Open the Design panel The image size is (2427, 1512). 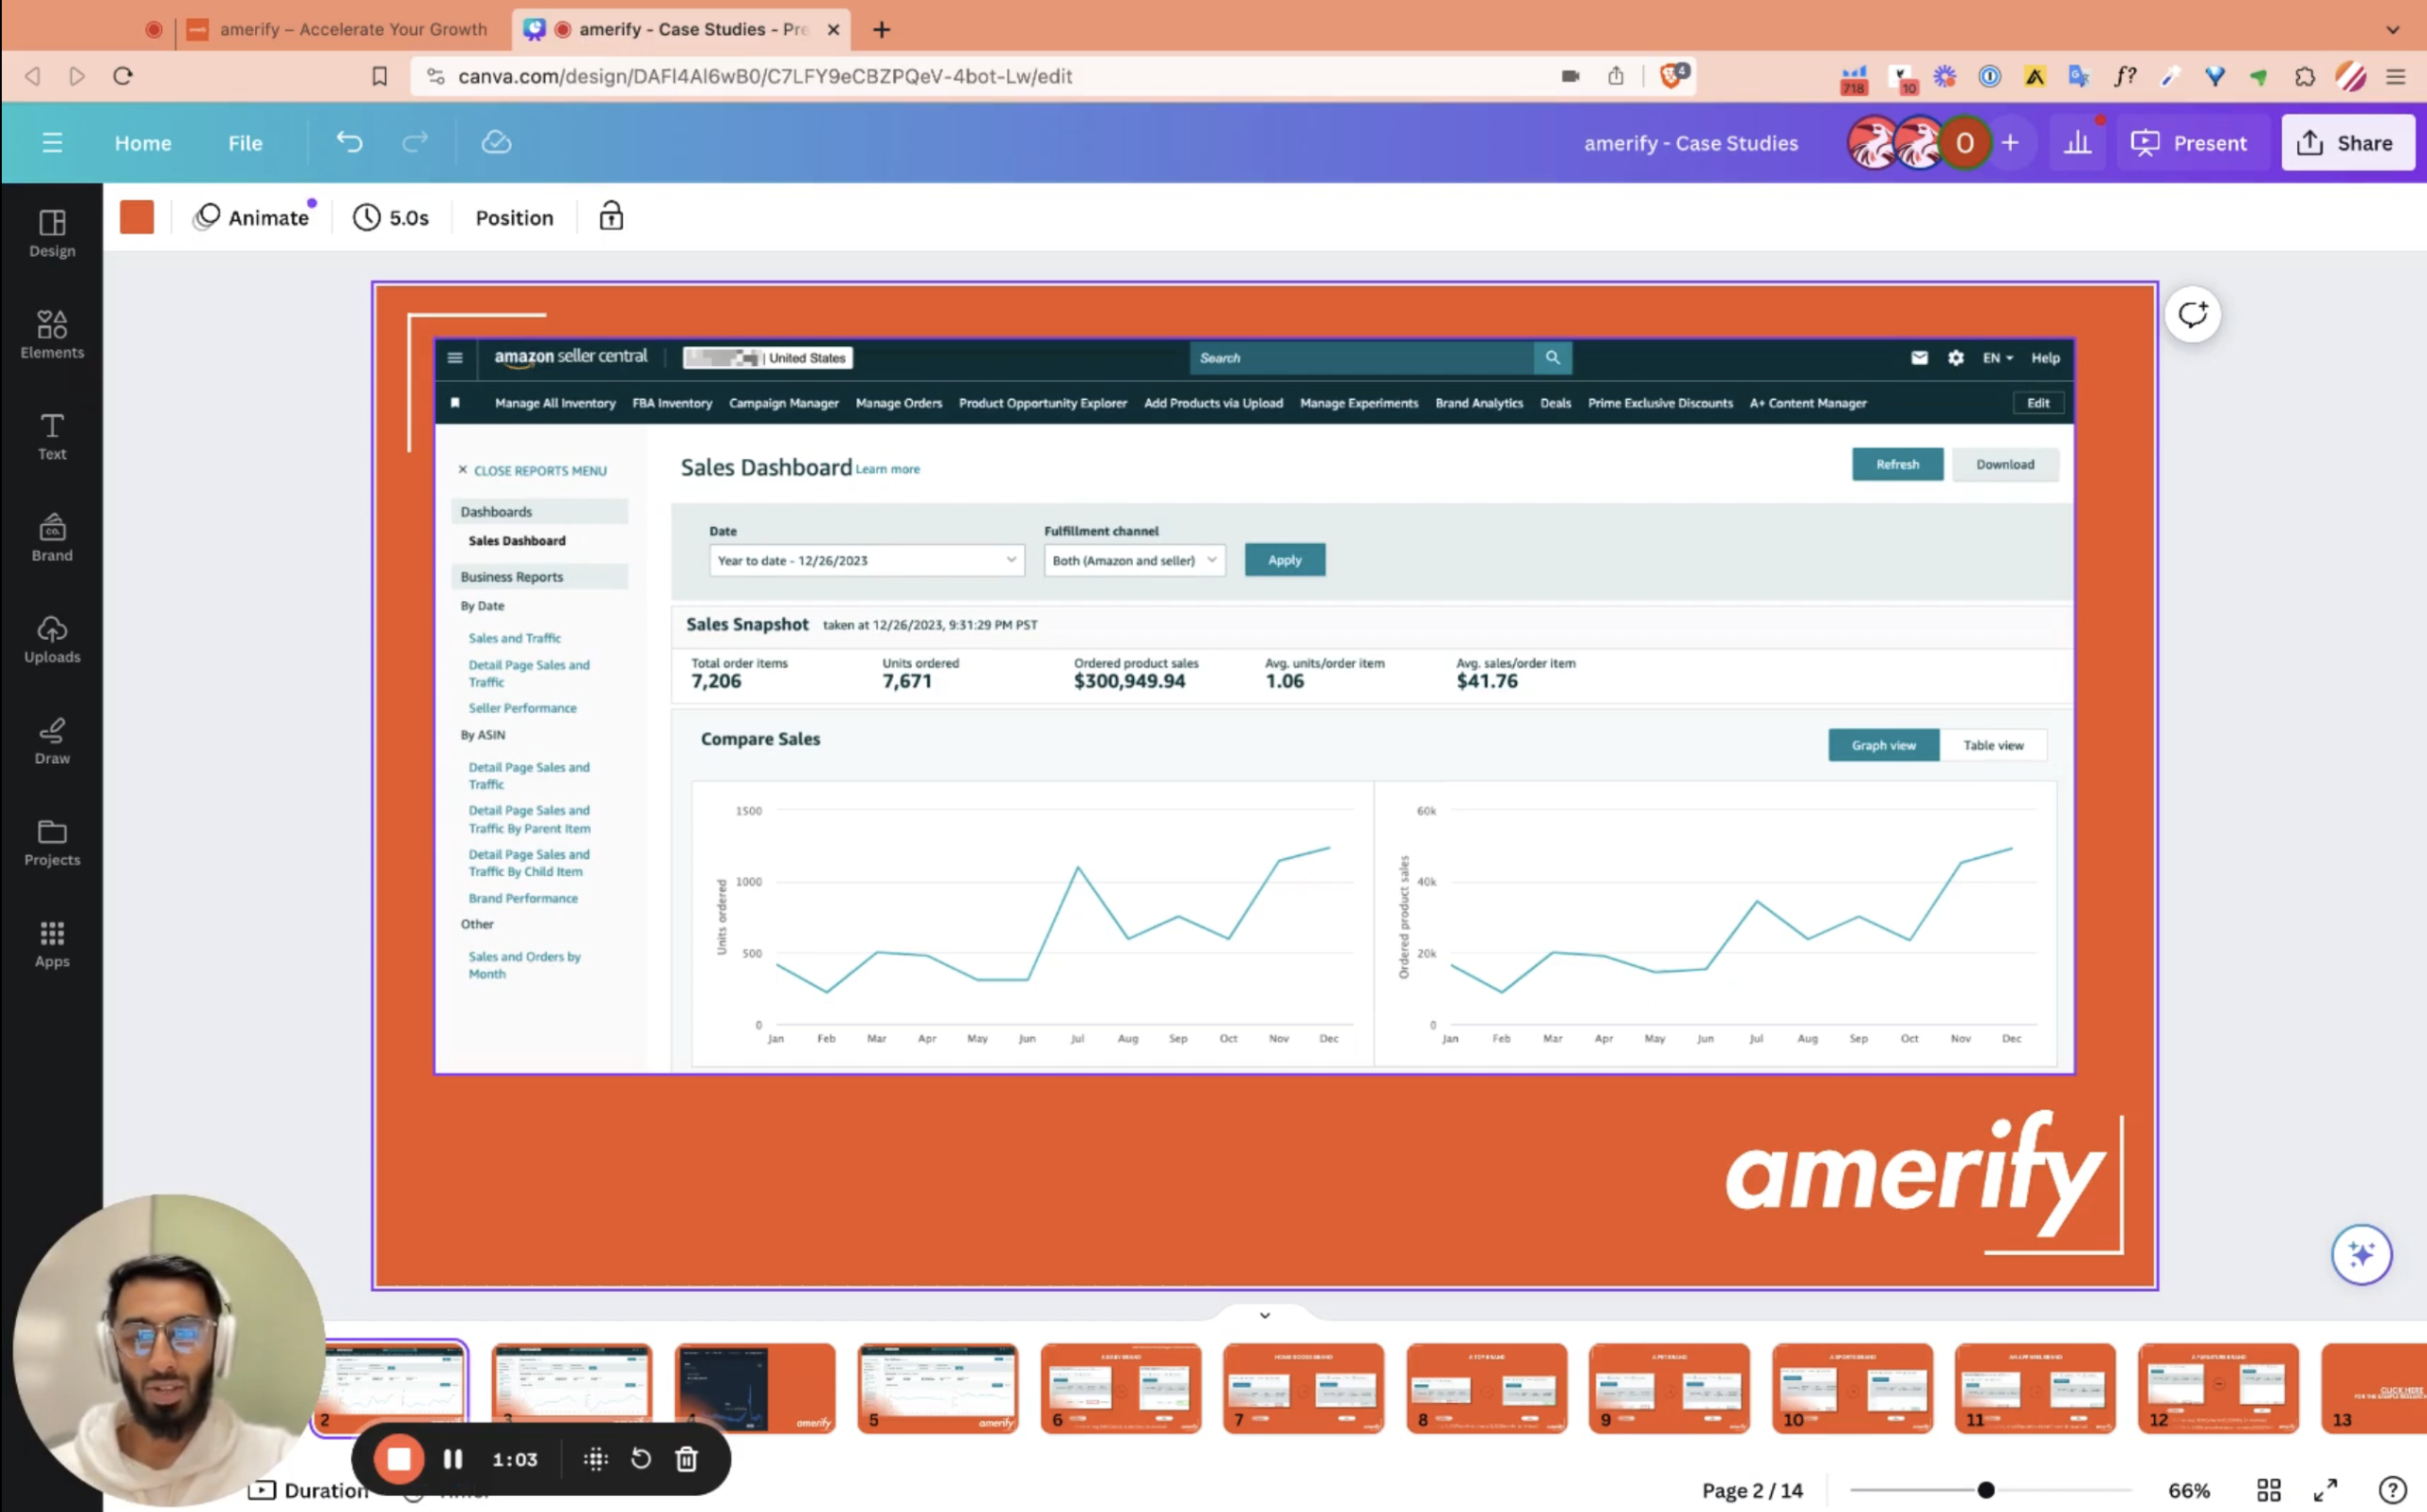click(52, 233)
